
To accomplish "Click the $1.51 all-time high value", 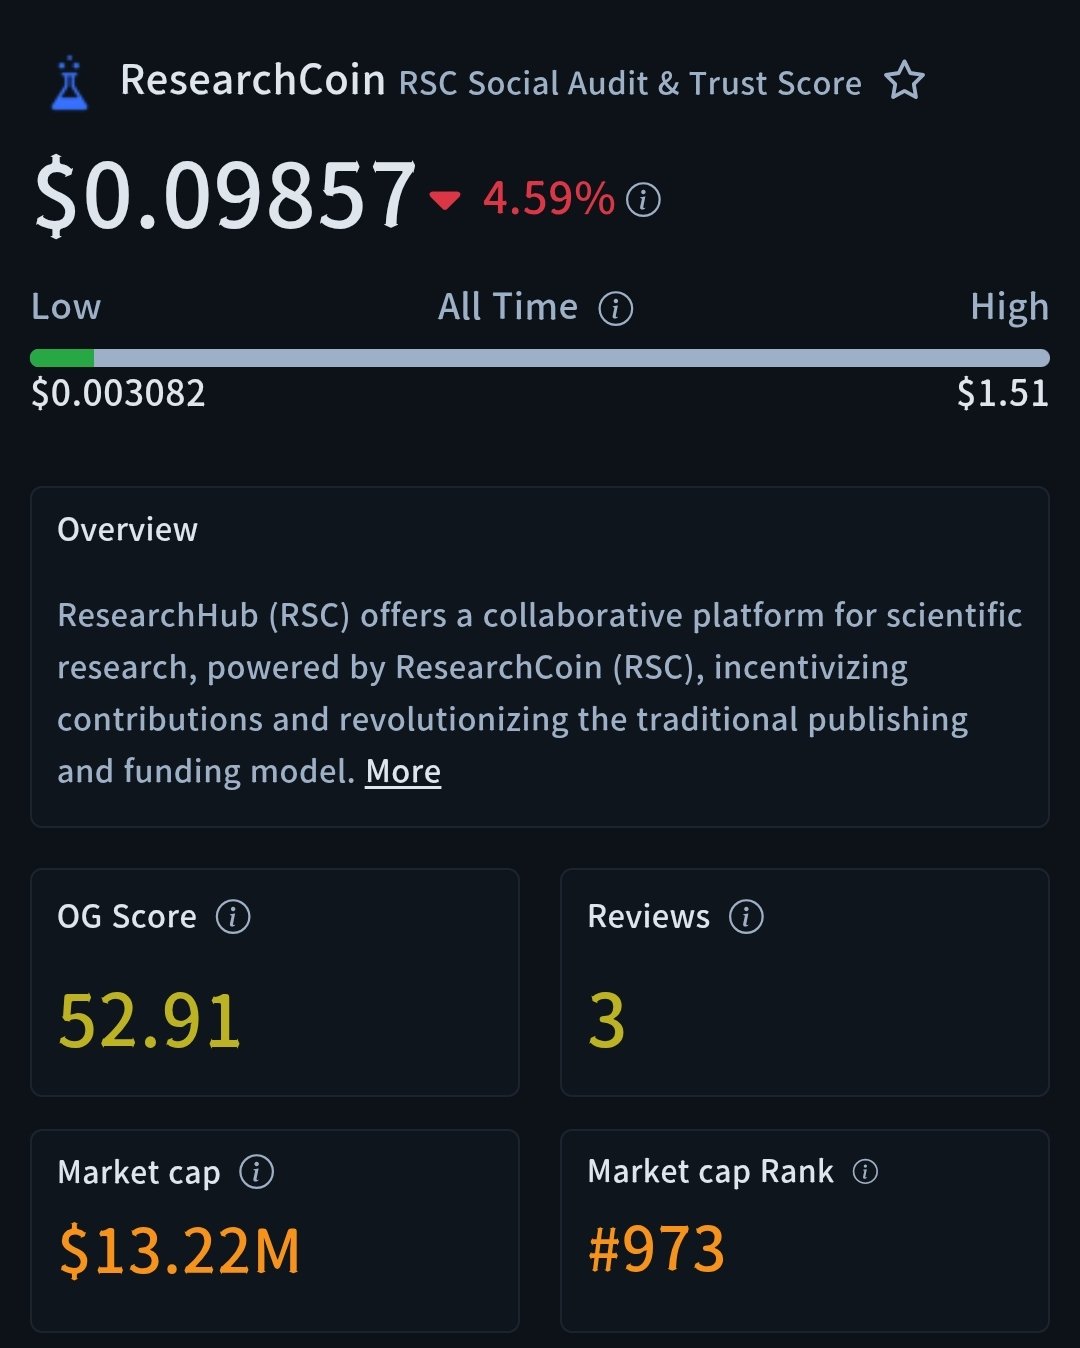I will (x=1002, y=393).
